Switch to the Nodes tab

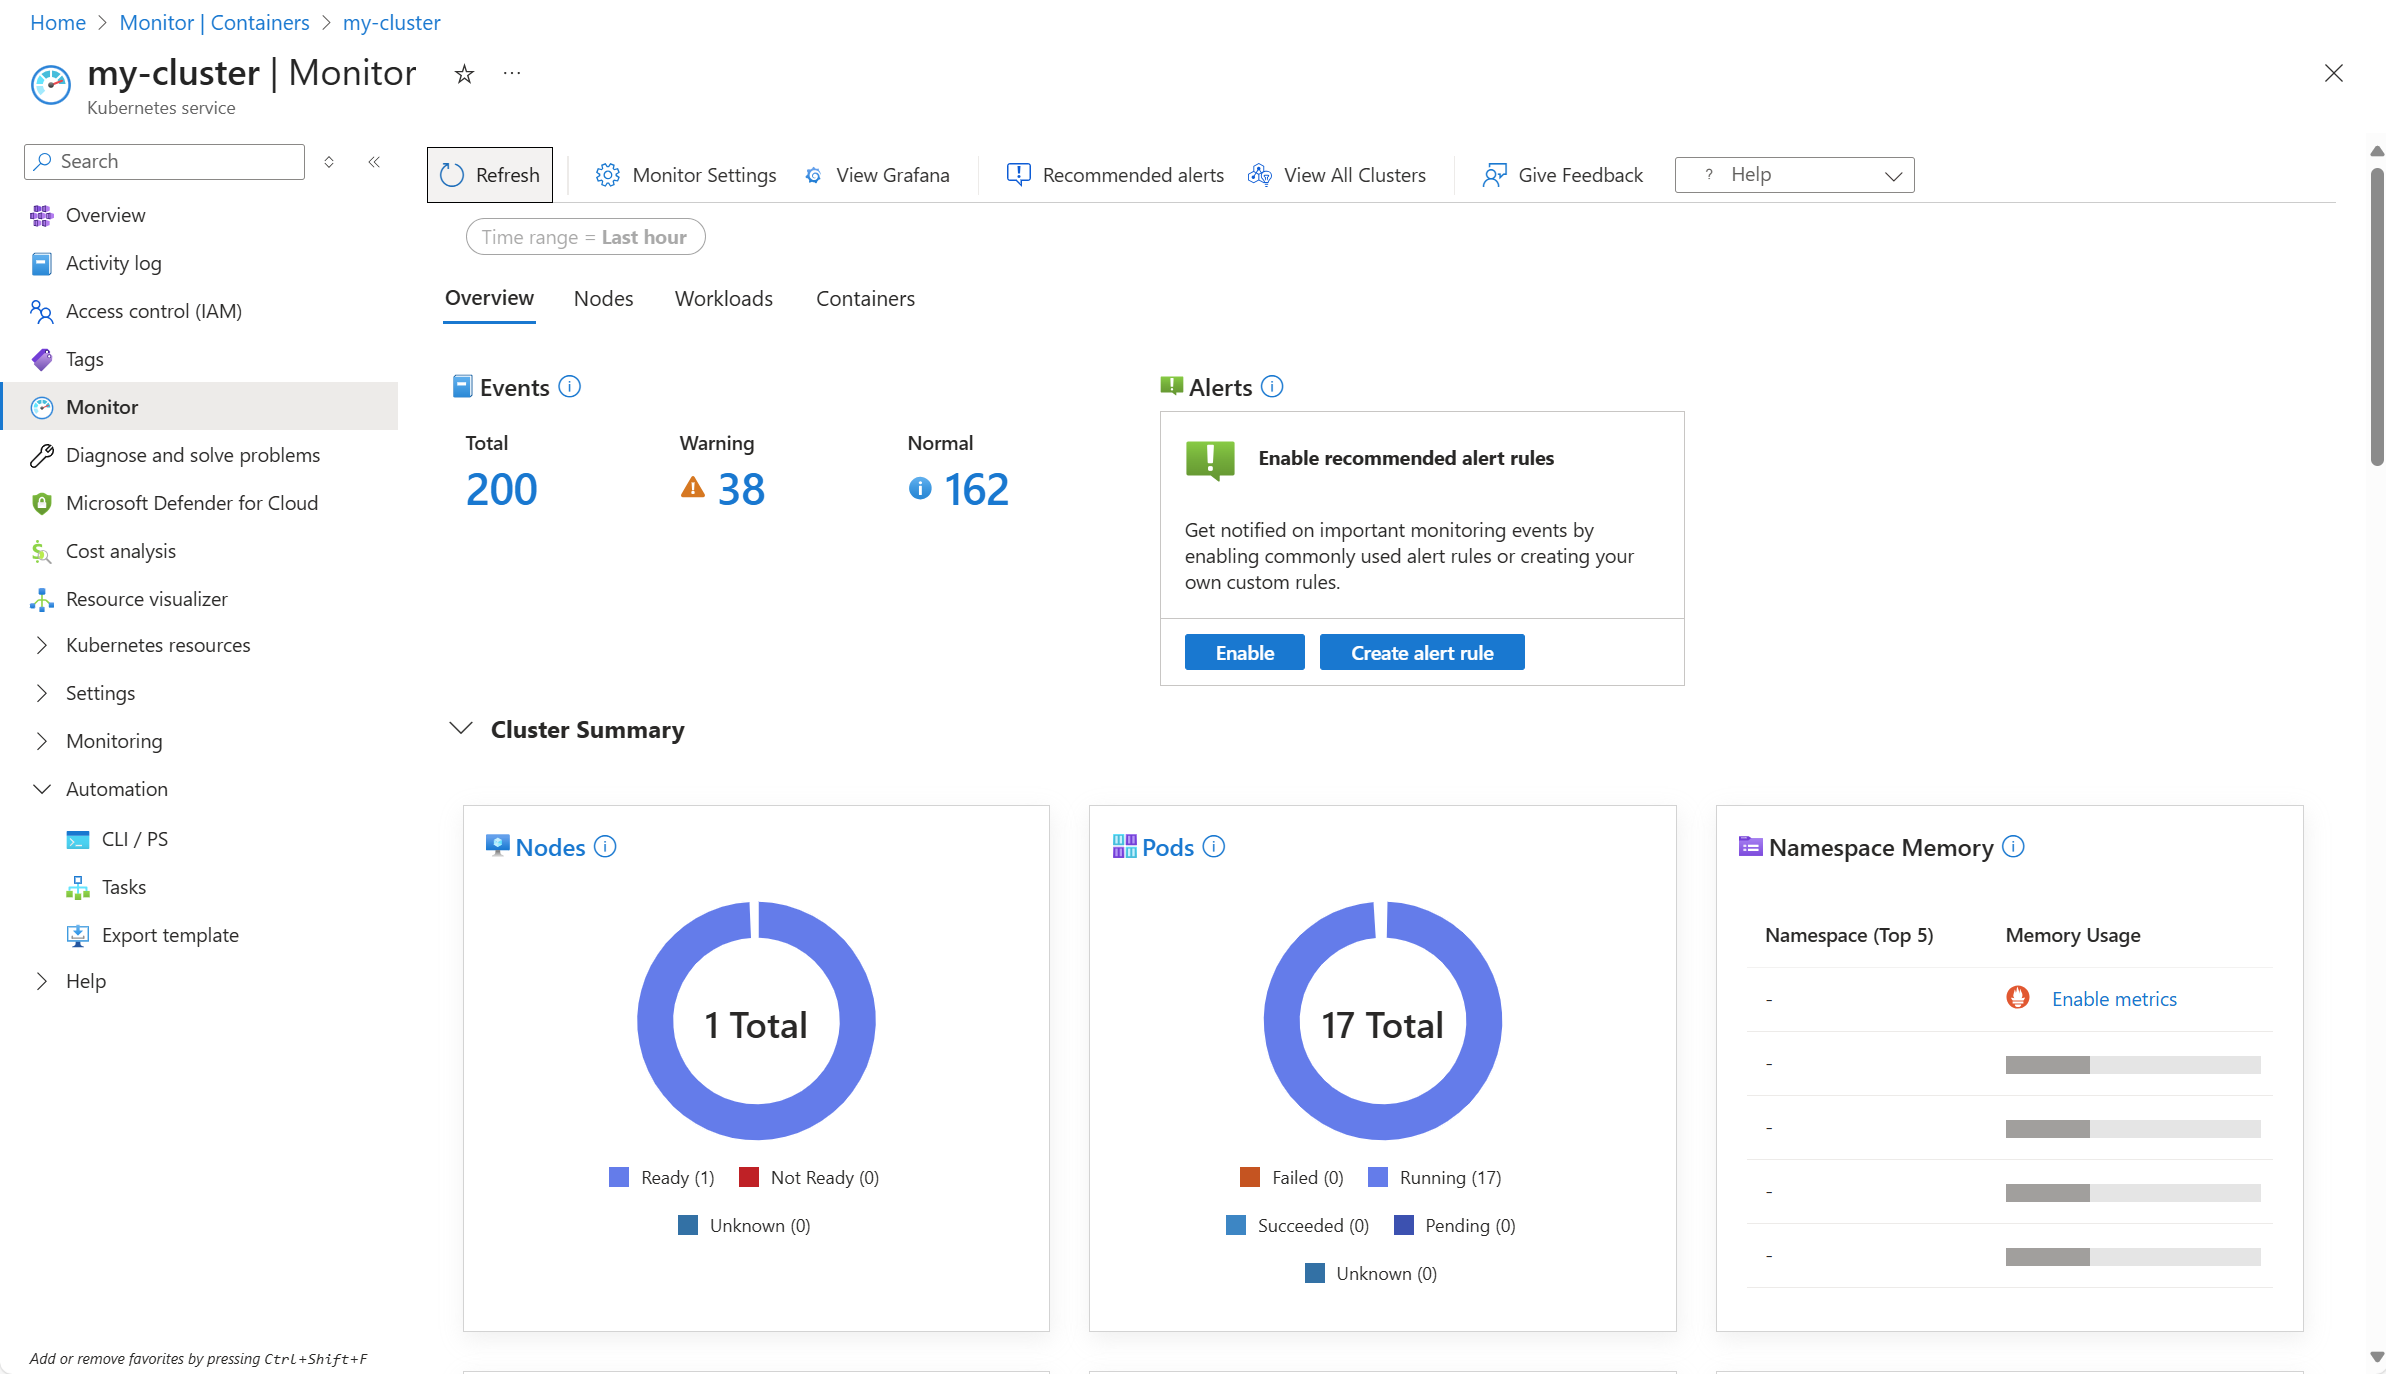[603, 299]
